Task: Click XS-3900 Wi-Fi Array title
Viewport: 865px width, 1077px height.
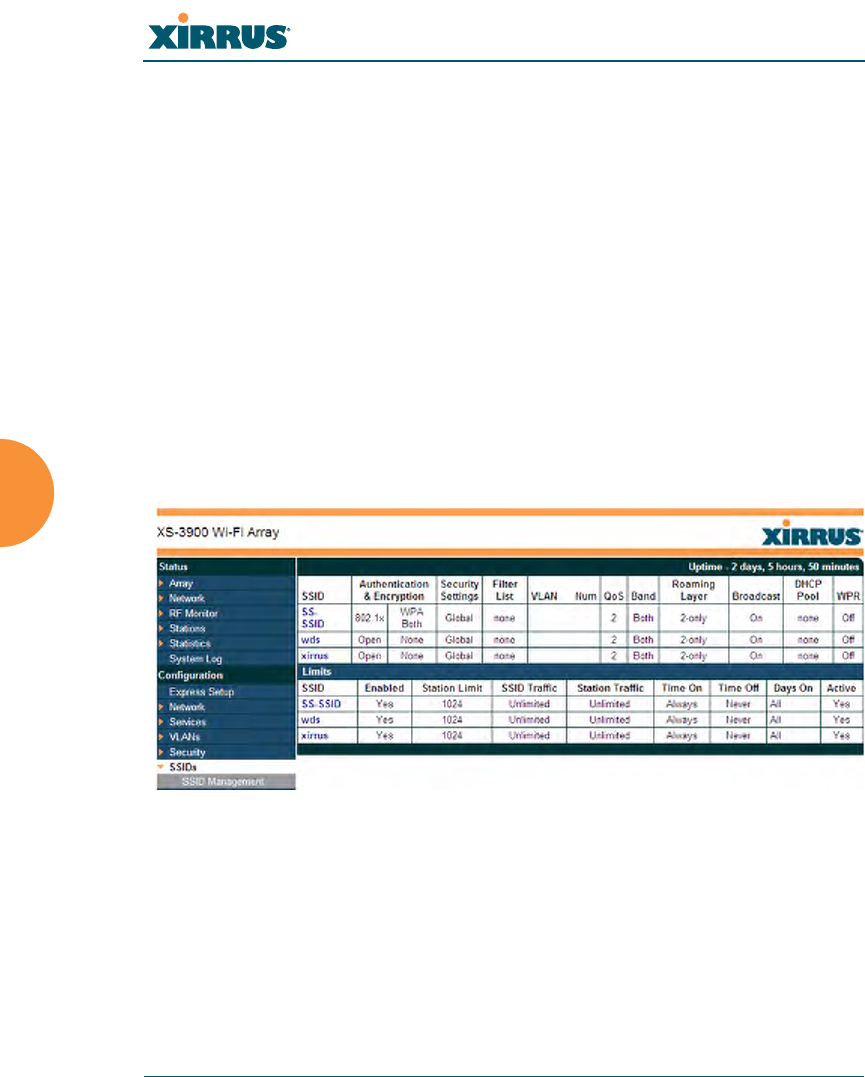Action: coord(218,532)
